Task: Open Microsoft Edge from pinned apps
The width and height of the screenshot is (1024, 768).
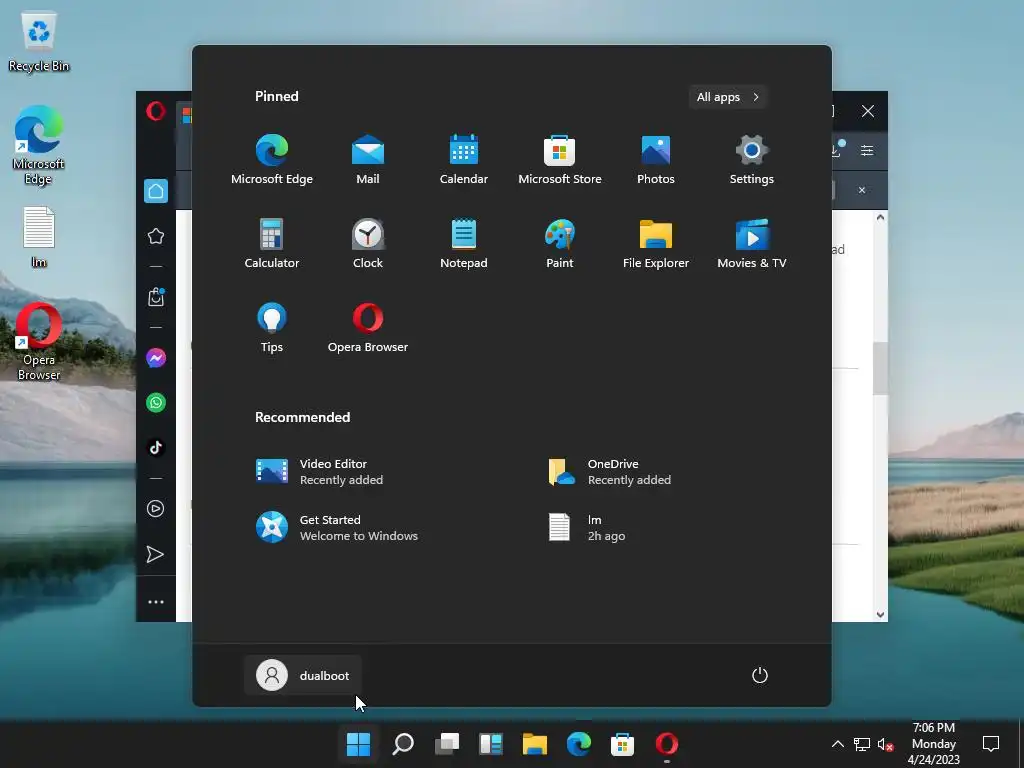Action: click(x=272, y=159)
